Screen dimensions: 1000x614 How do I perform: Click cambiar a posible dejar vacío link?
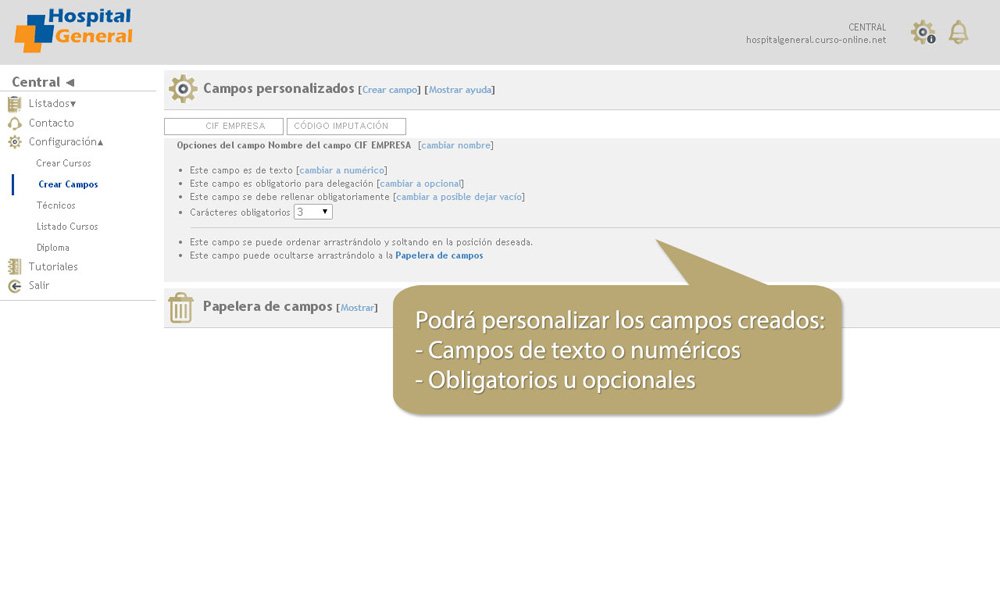[x=459, y=197]
